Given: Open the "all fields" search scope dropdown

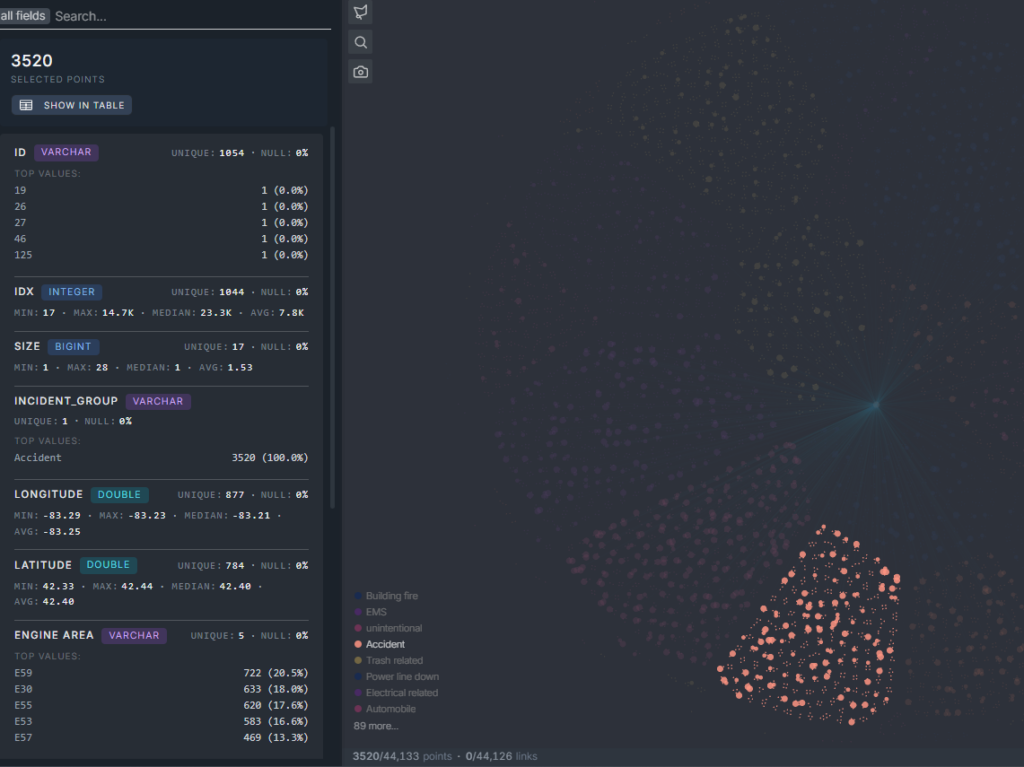Looking at the screenshot, I should coord(24,16).
